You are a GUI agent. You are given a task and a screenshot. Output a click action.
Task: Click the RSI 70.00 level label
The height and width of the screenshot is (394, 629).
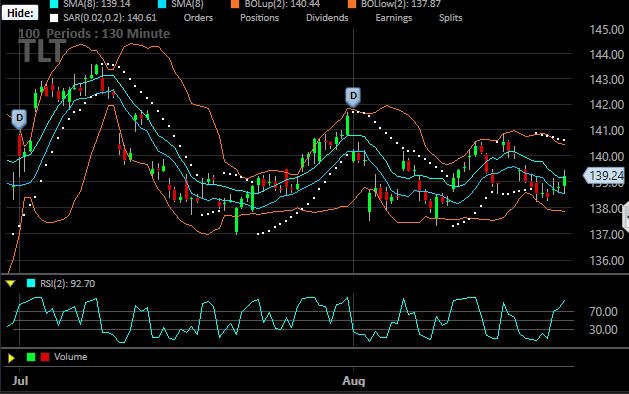pos(603,311)
